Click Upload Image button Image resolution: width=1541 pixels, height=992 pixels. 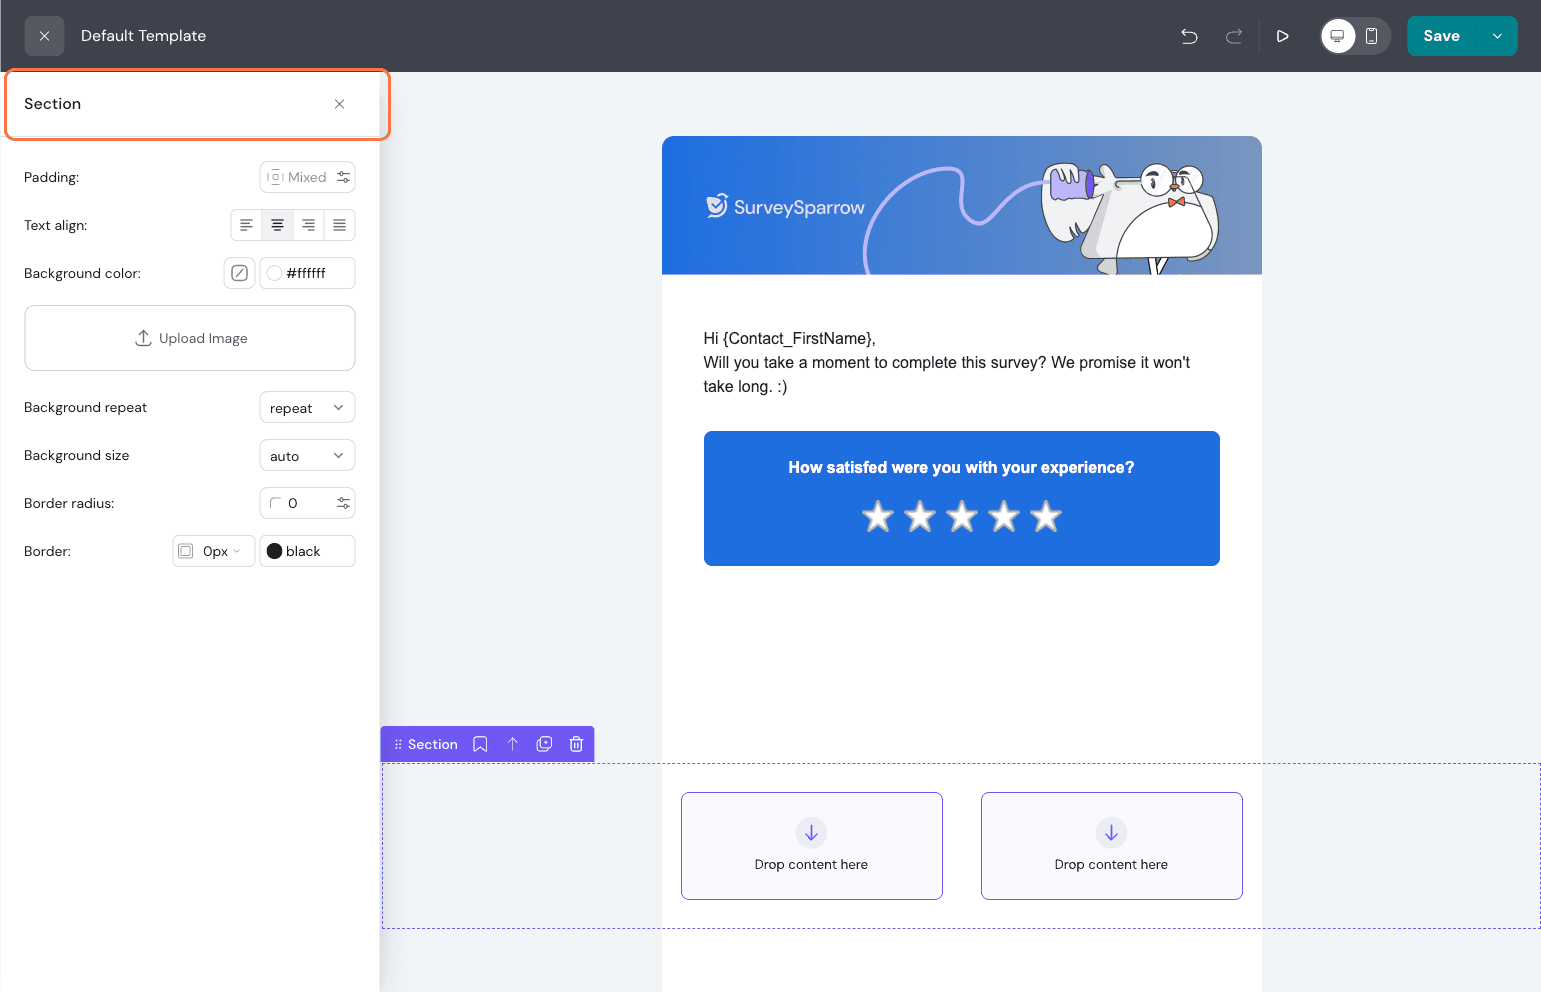click(x=190, y=338)
